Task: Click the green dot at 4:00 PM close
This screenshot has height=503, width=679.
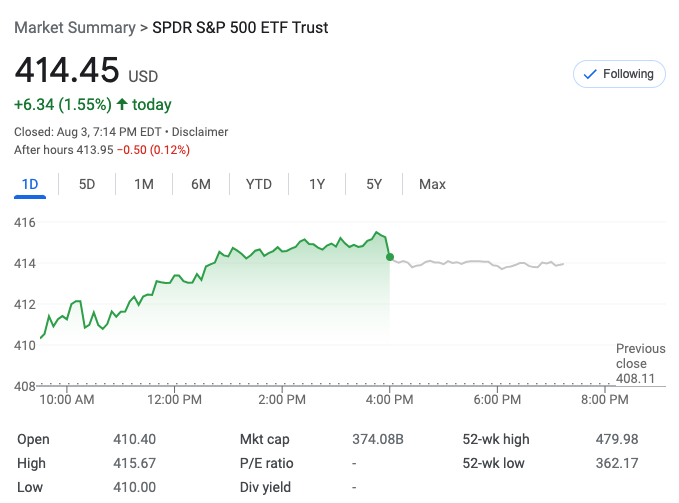Action: click(389, 257)
